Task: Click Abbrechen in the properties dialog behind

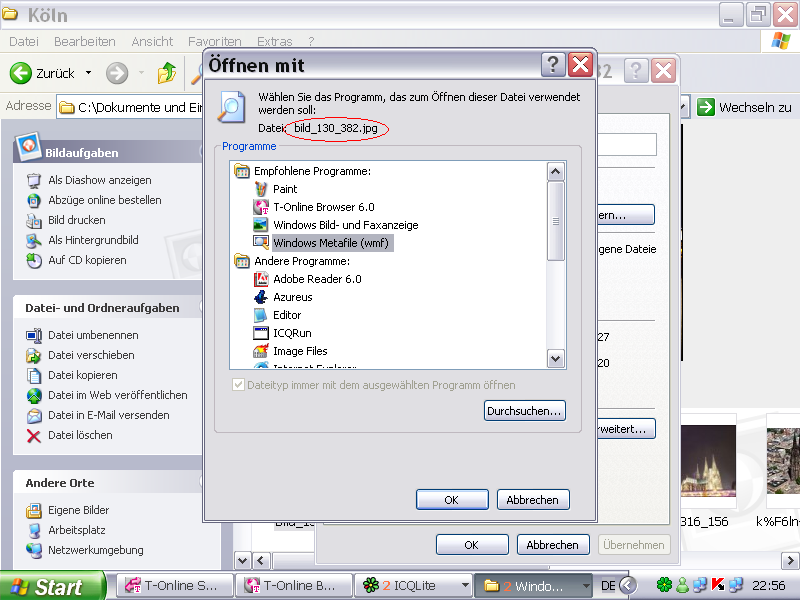Action: tap(553, 544)
